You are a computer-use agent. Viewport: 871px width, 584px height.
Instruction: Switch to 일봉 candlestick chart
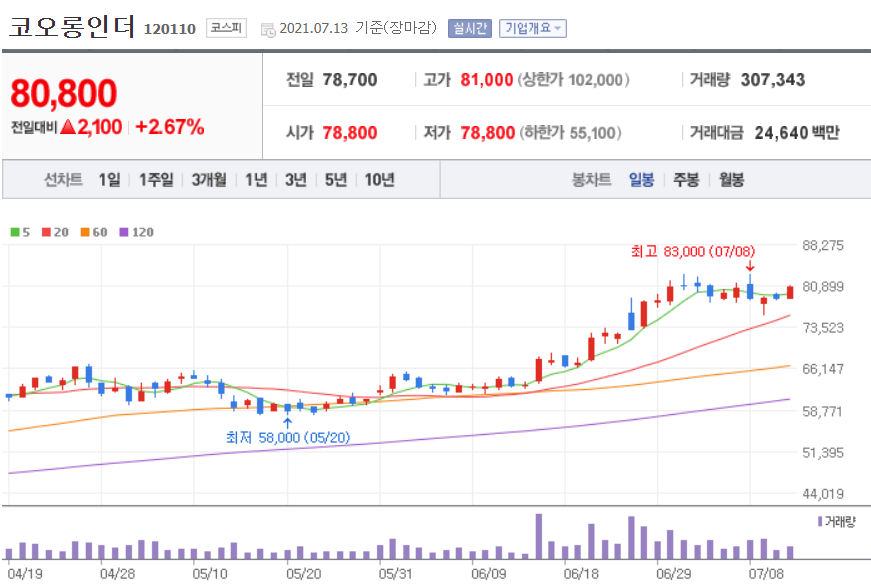tap(641, 179)
